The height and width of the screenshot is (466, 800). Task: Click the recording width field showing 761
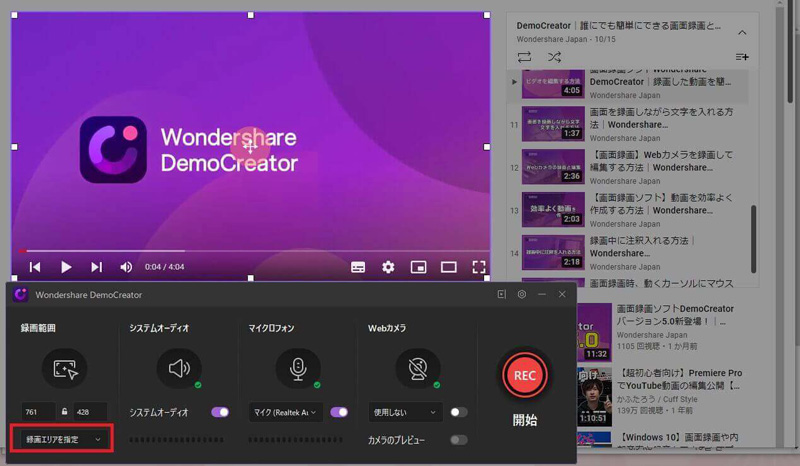coord(38,411)
